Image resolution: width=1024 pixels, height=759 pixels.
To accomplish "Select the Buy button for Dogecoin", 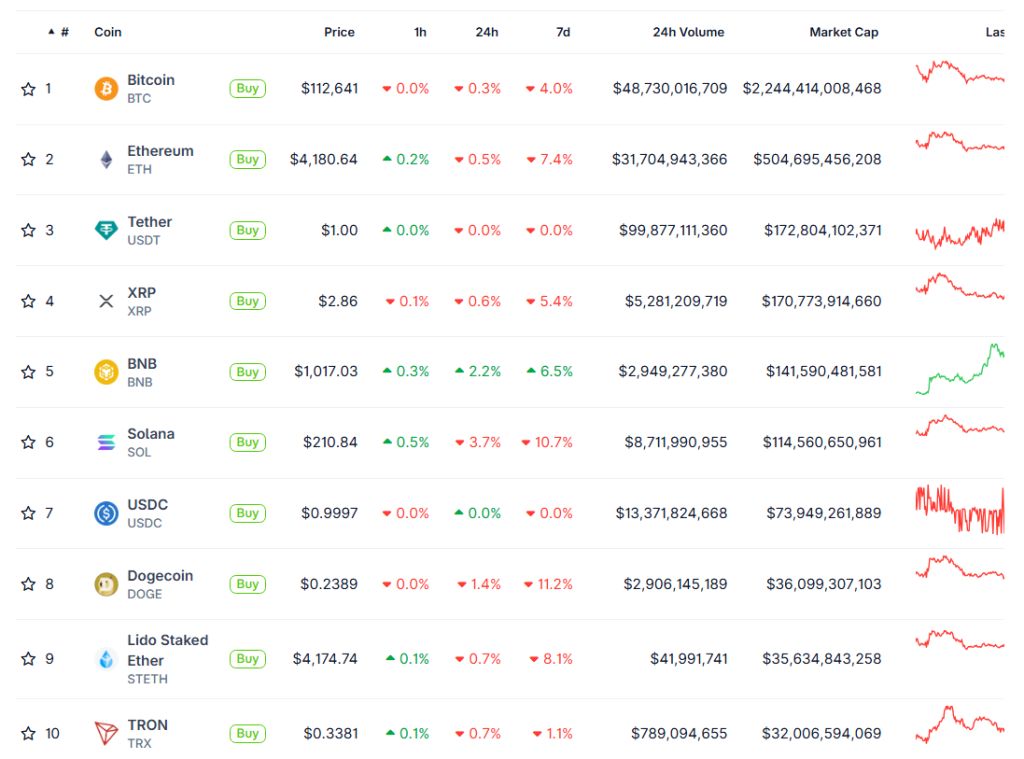I will [x=248, y=584].
